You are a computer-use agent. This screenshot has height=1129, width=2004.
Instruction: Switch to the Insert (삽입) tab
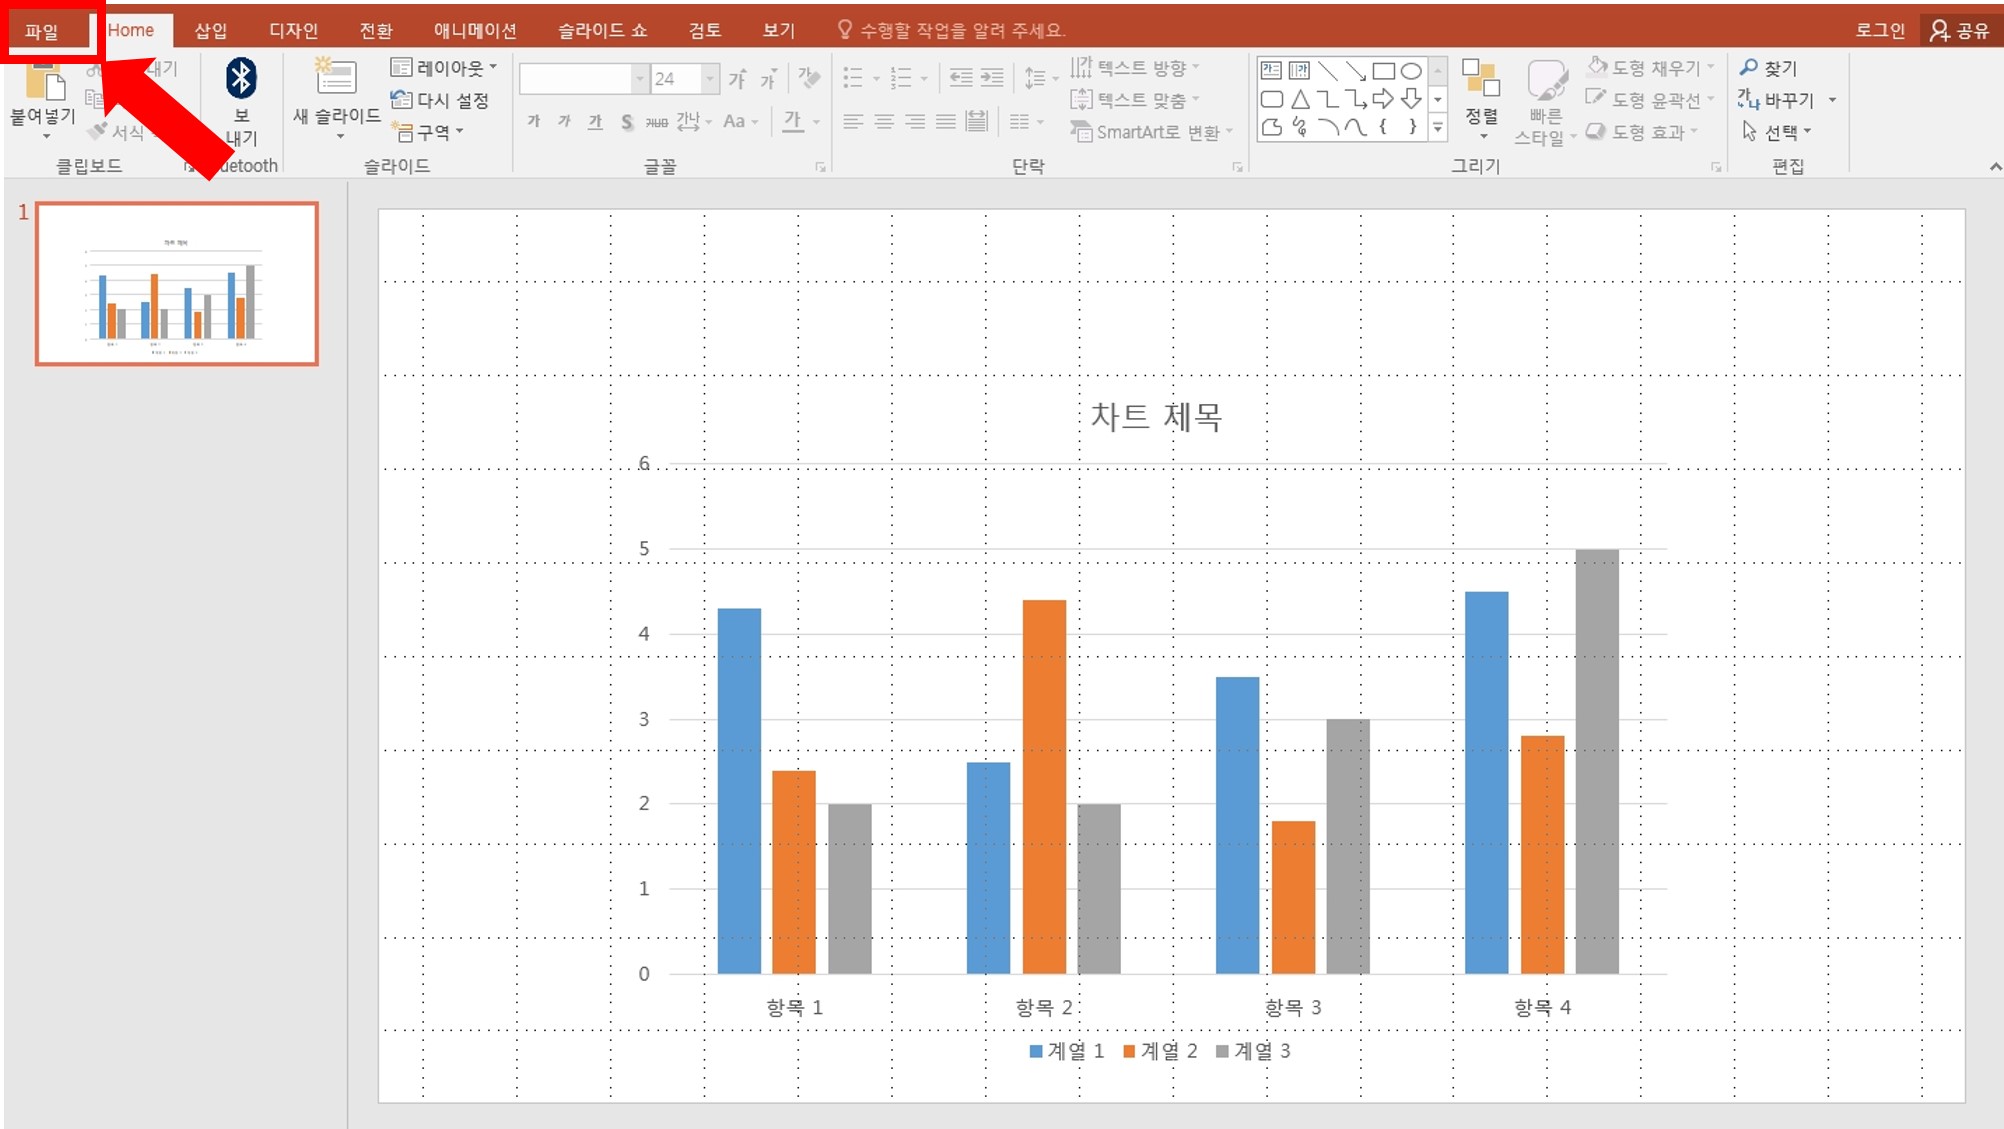[210, 31]
